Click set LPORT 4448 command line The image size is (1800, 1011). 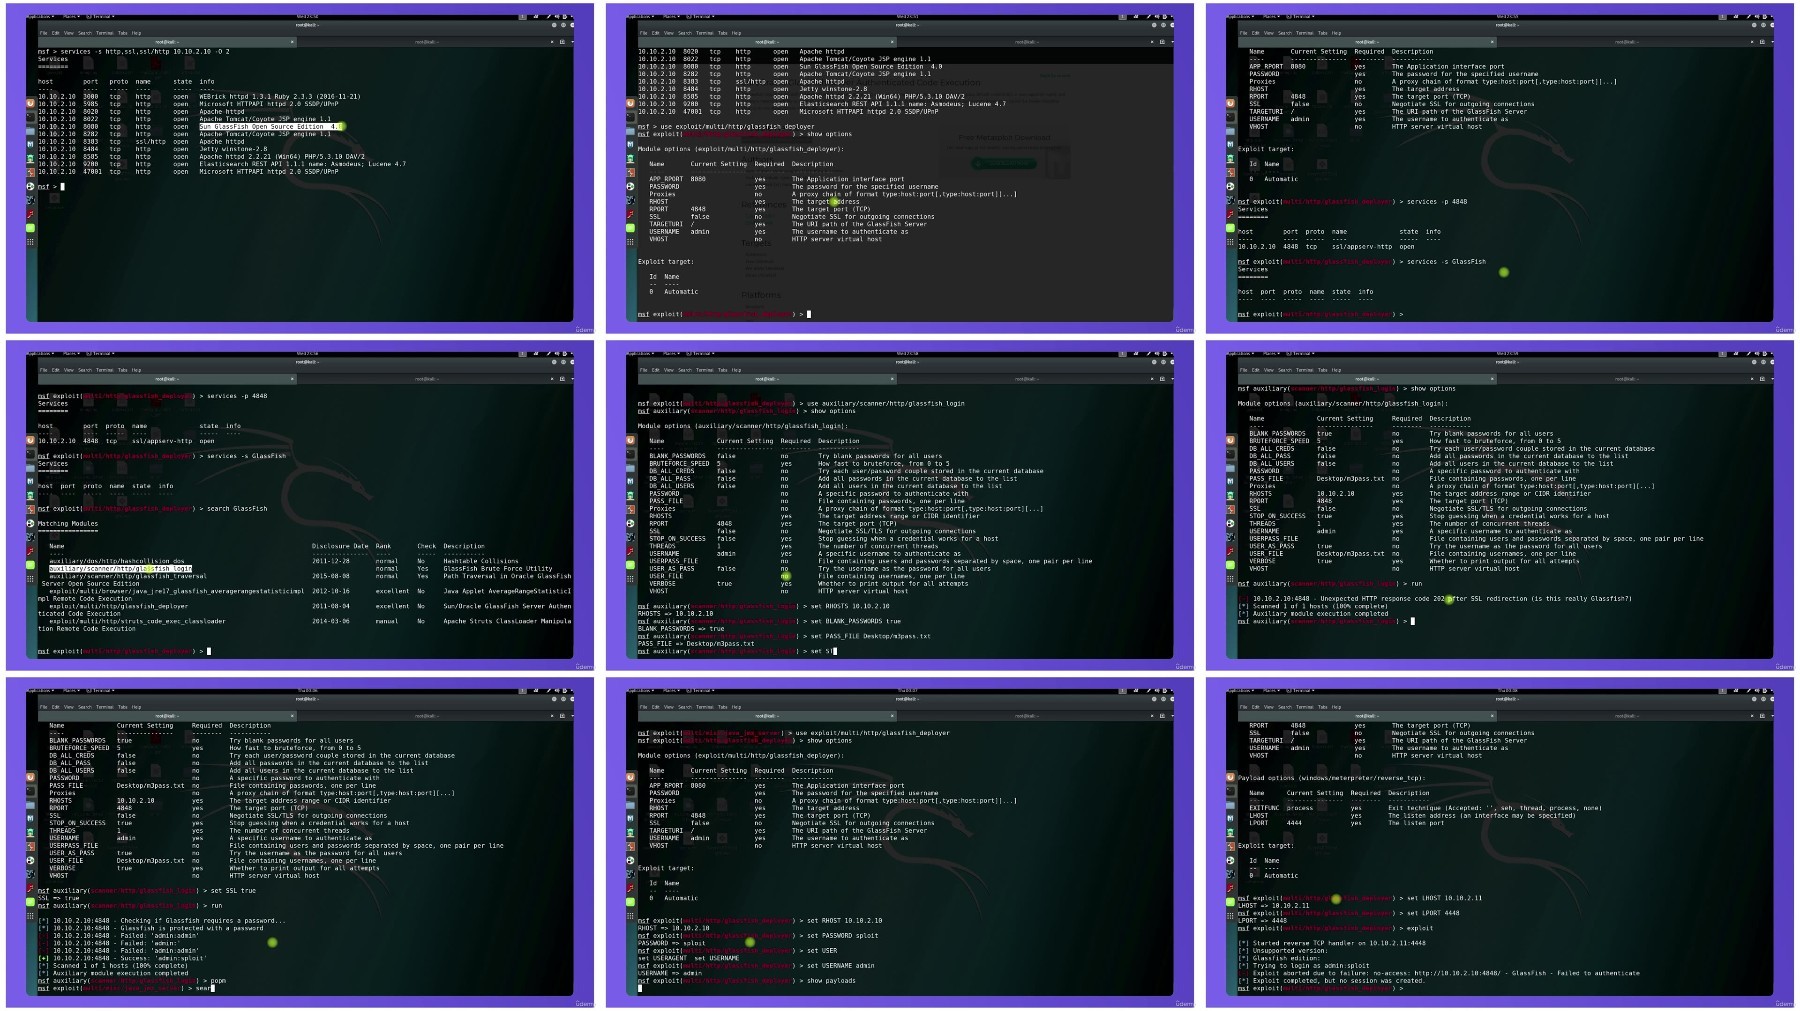click(x=1348, y=913)
